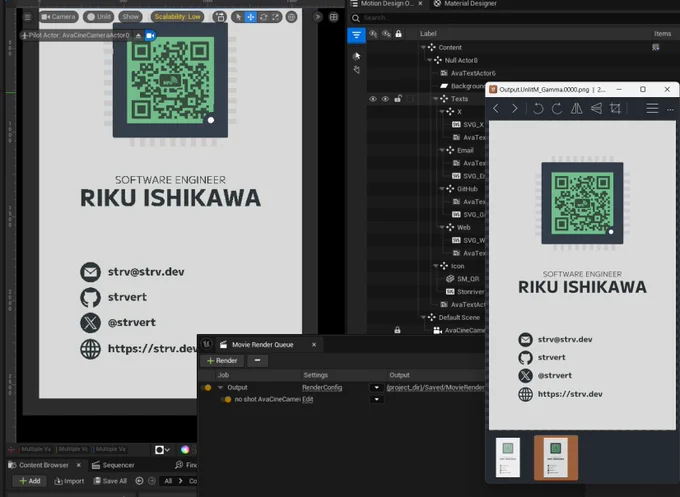
Task: Open the square shape dropdown near color wheel
Action: 162,450
